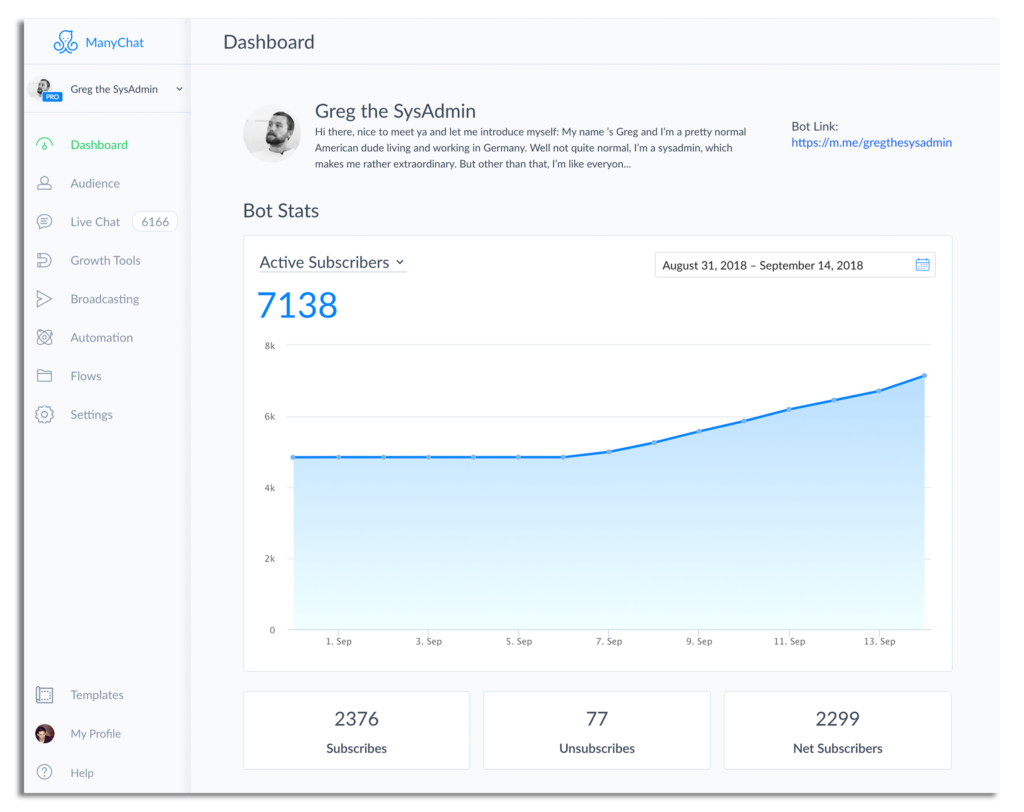Click the Live Chat 6166 count badge
1024x812 pixels.
click(x=155, y=221)
